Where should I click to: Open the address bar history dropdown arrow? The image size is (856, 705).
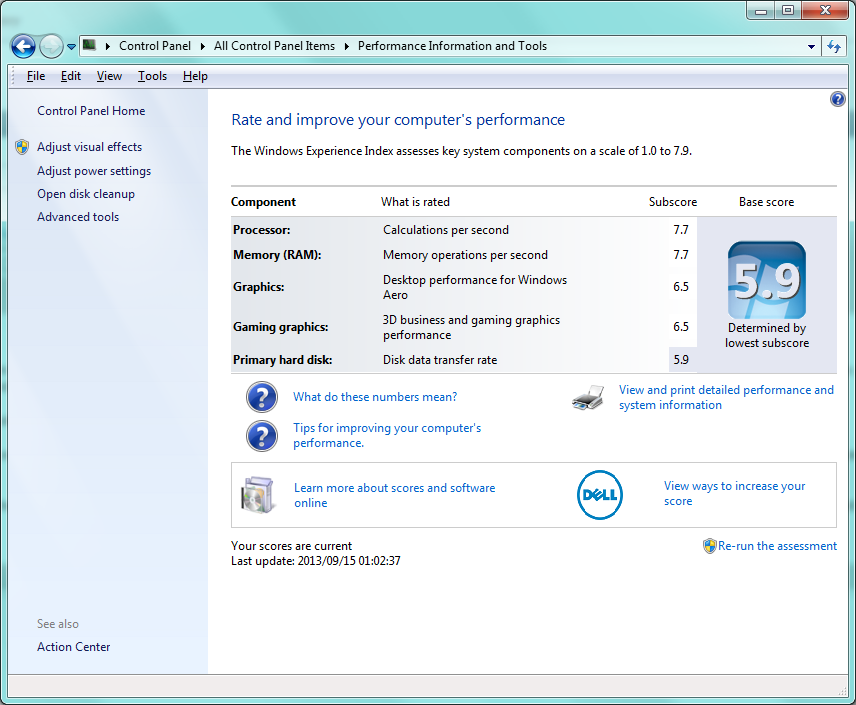[x=811, y=46]
